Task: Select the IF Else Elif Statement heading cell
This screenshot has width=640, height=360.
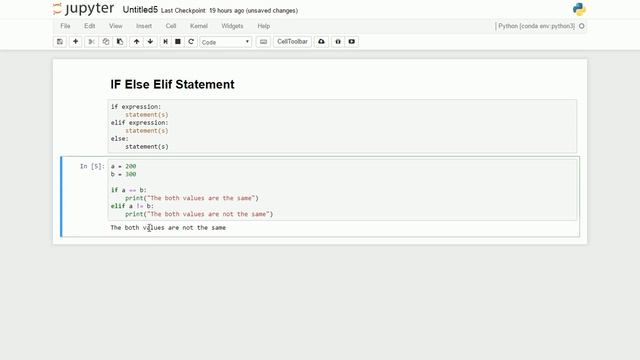Action: (172, 84)
